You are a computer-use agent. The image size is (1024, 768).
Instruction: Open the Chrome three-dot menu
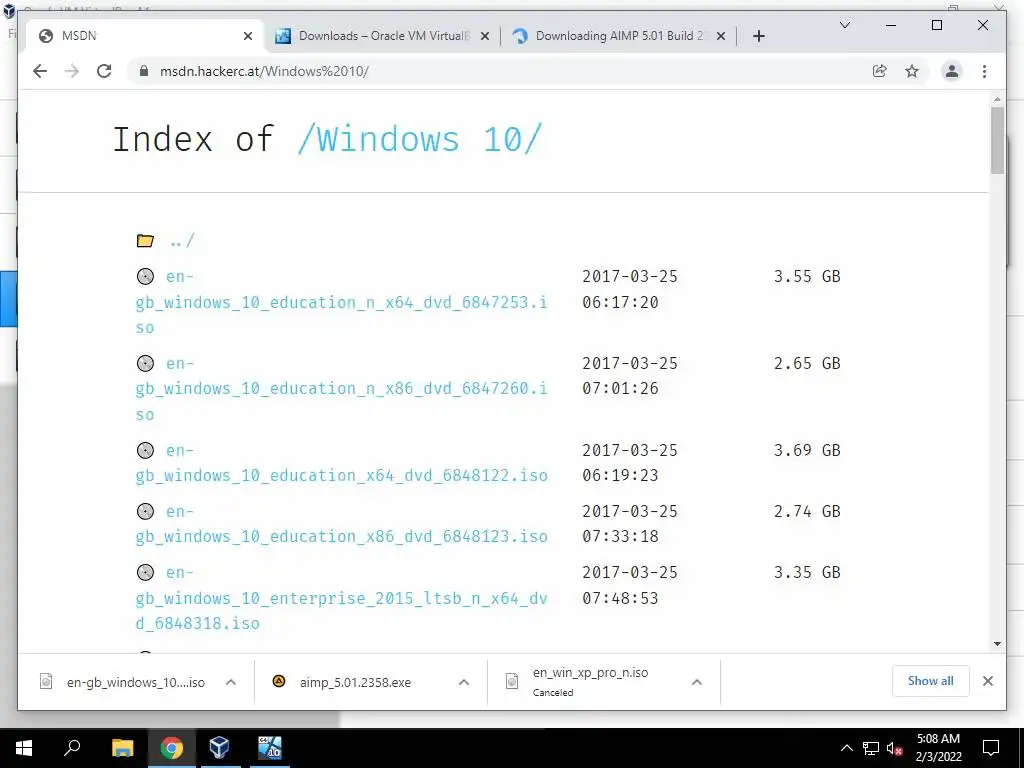click(x=984, y=71)
